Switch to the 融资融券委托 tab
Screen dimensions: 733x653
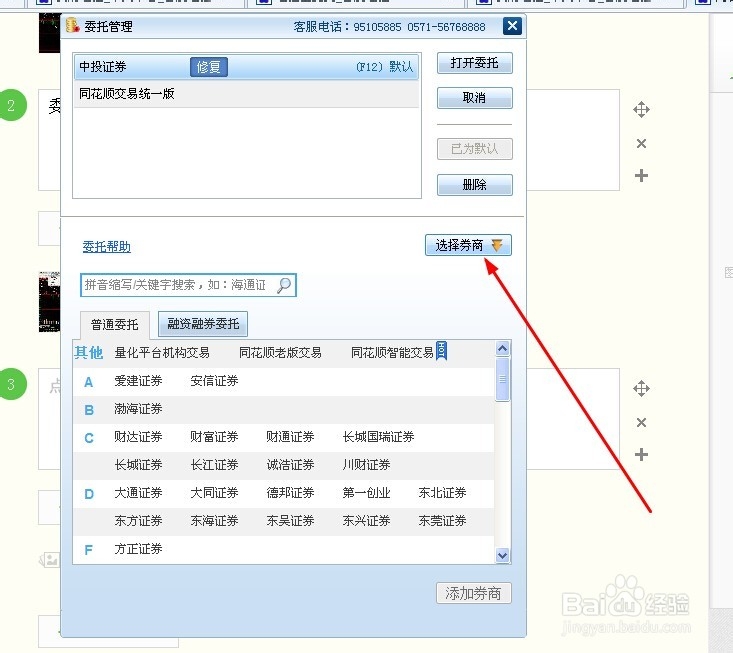pos(203,324)
